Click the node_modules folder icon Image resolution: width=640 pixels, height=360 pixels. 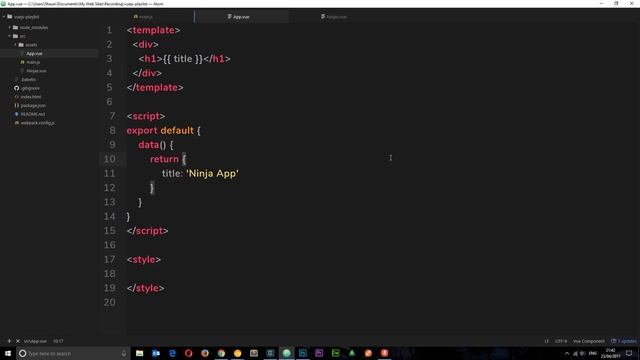click(x=16, y=27)
